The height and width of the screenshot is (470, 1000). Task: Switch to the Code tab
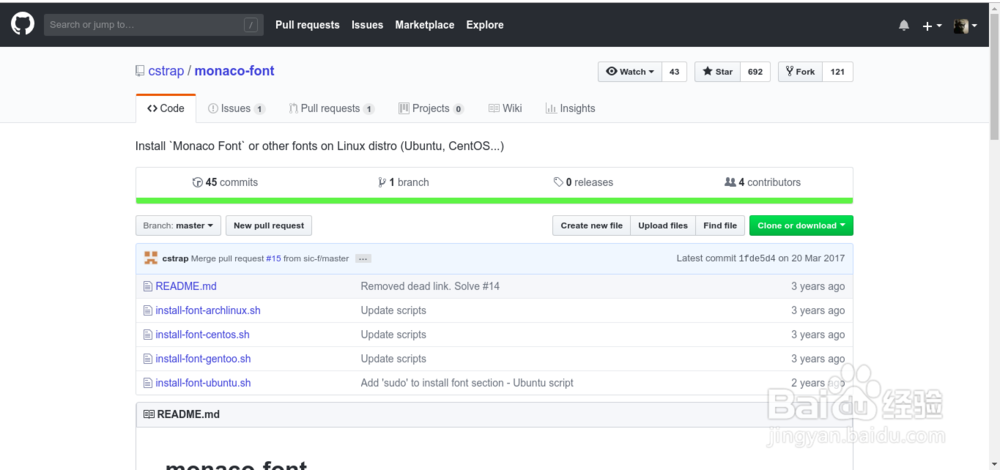[x=166, y=108]
